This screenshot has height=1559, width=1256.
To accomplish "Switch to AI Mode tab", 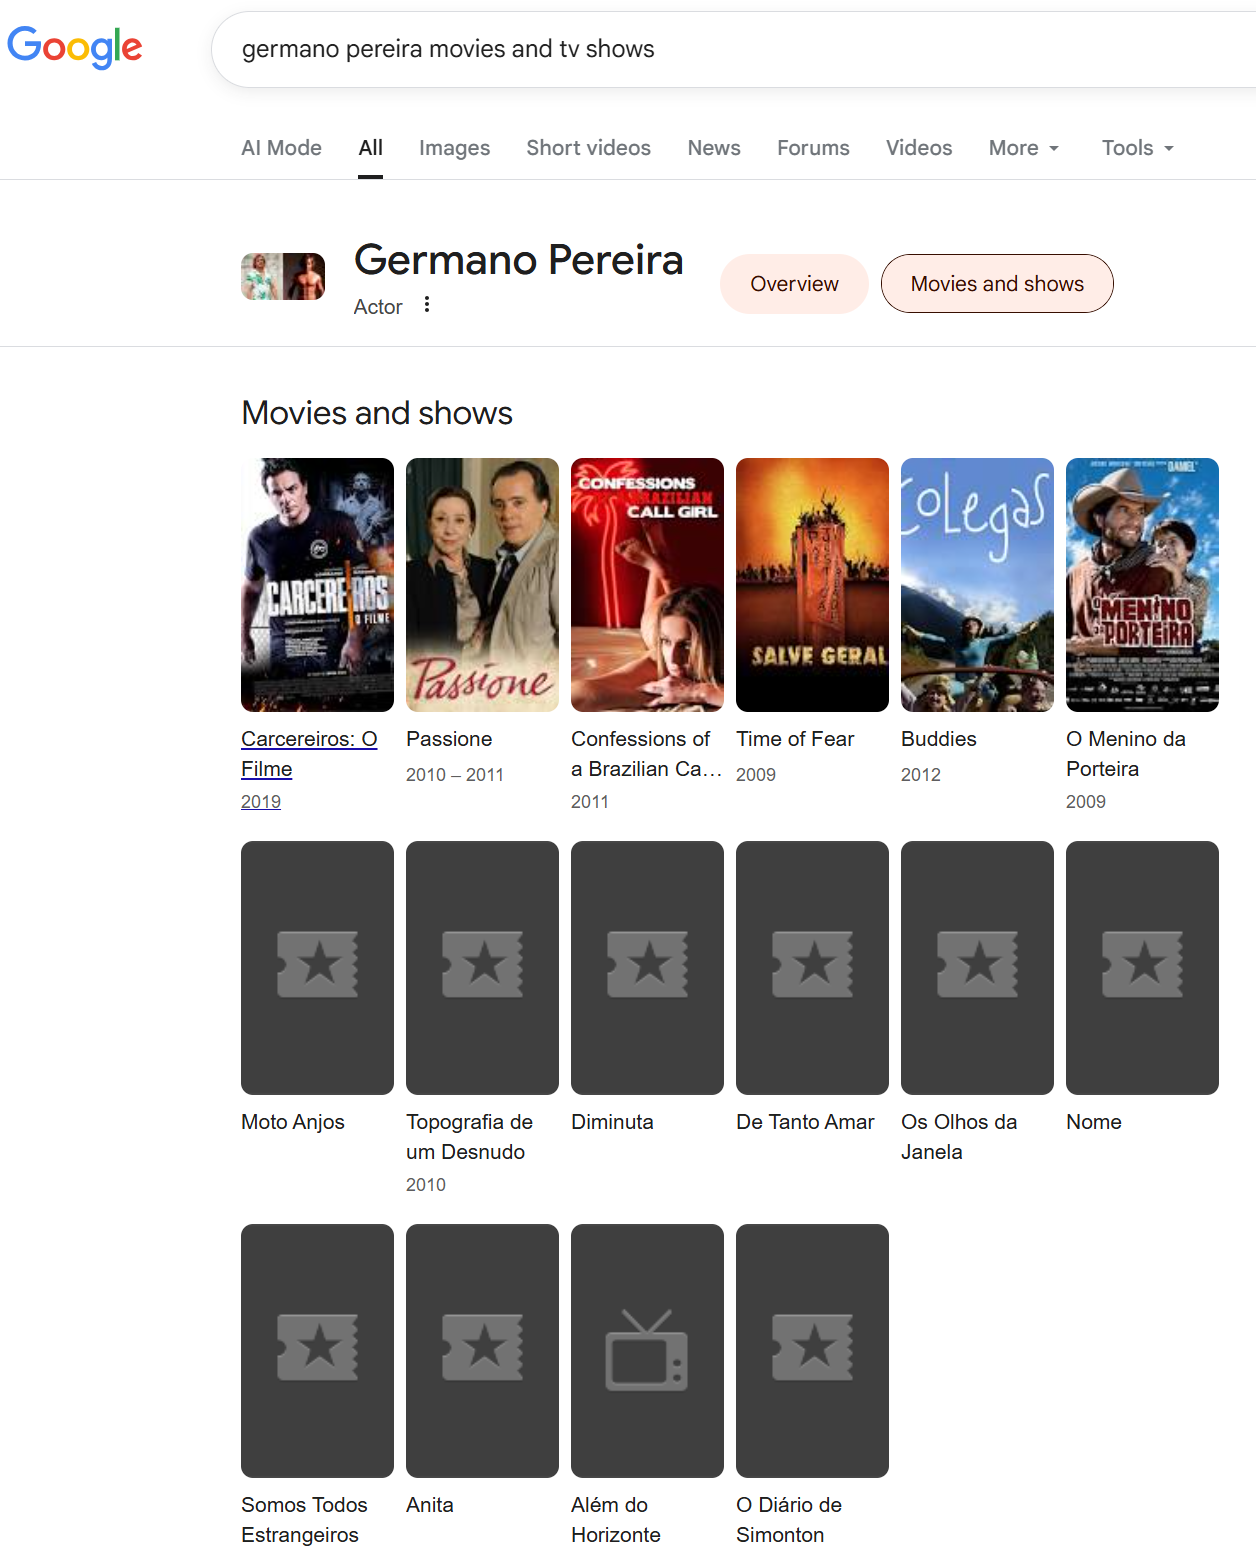I will pyautogui.click(x=281, y=148).
